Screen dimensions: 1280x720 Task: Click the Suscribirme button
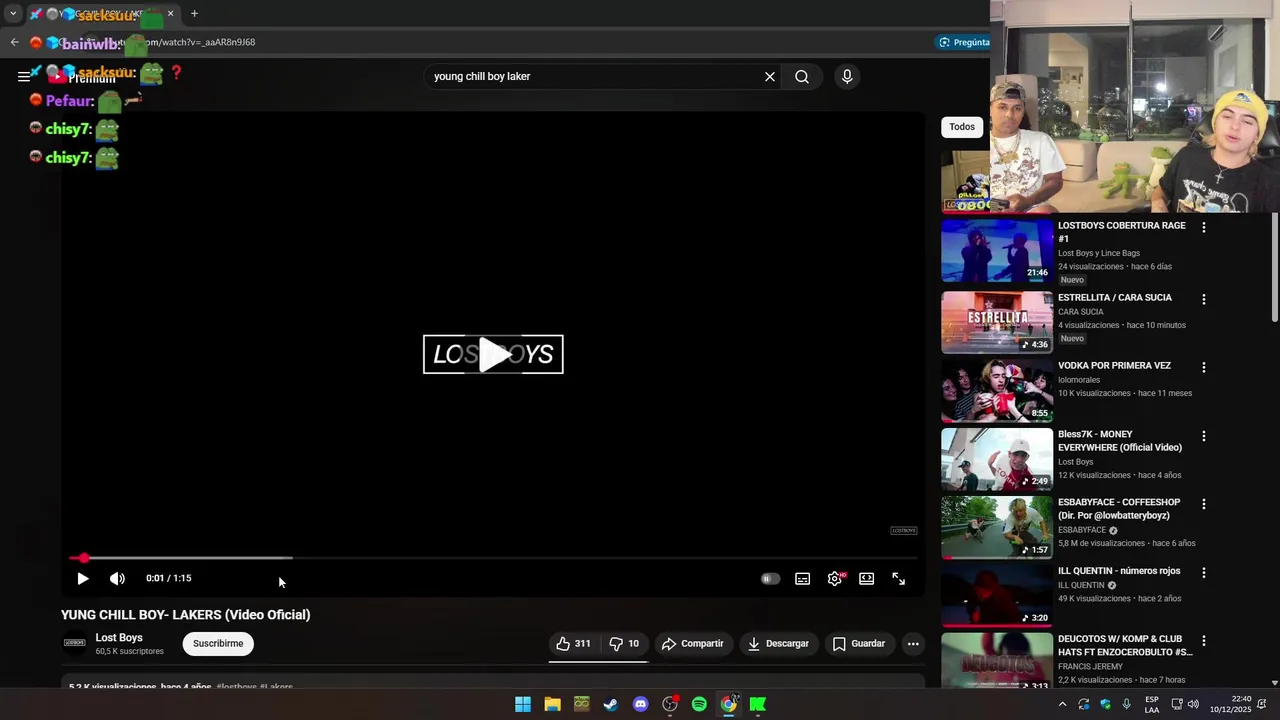(218, 644)
